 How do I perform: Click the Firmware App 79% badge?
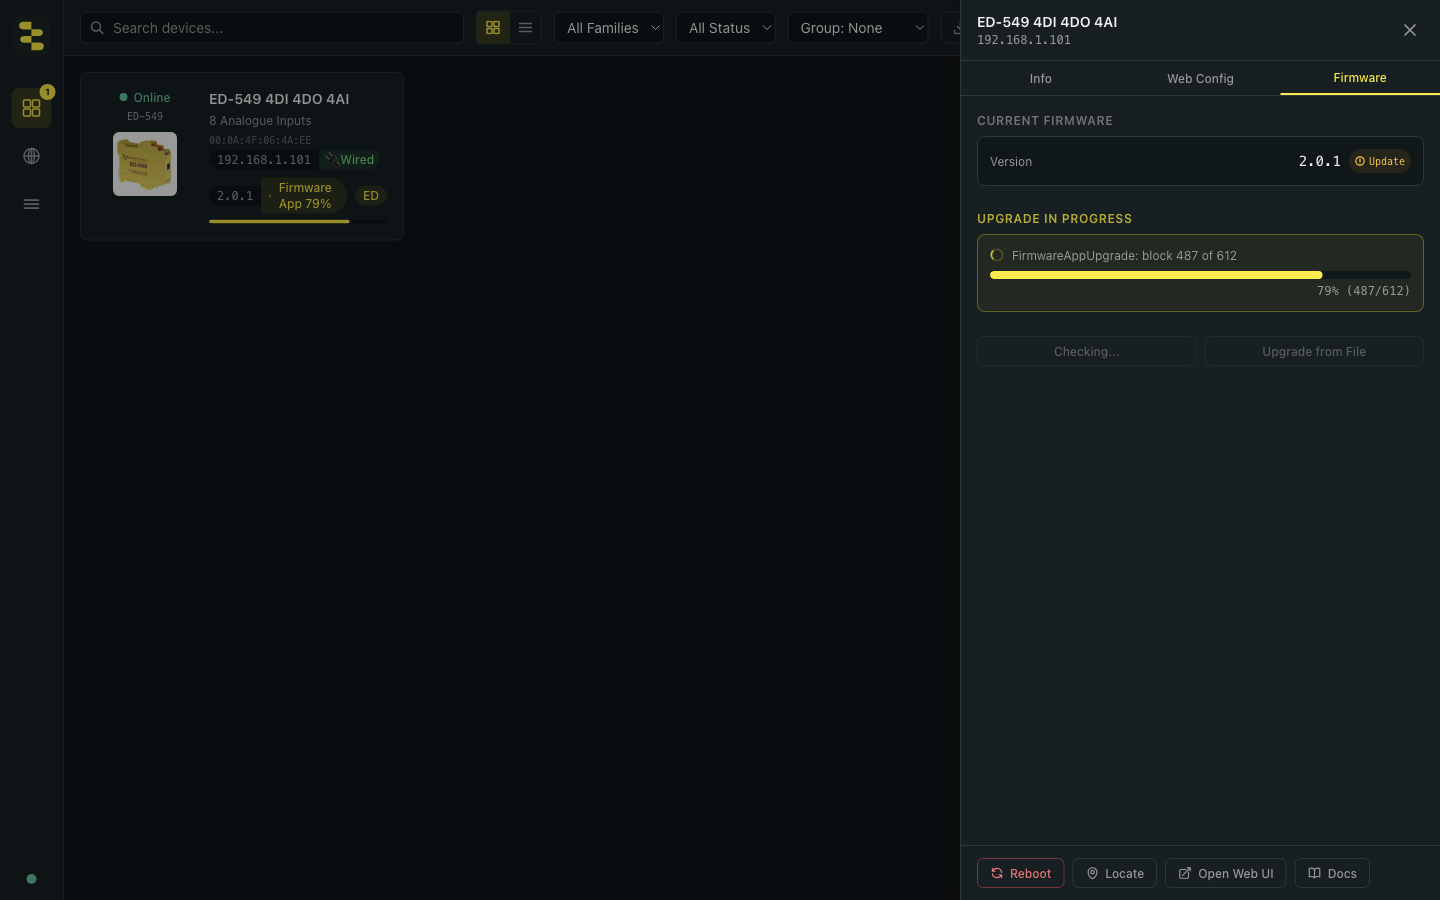point(304,196)
